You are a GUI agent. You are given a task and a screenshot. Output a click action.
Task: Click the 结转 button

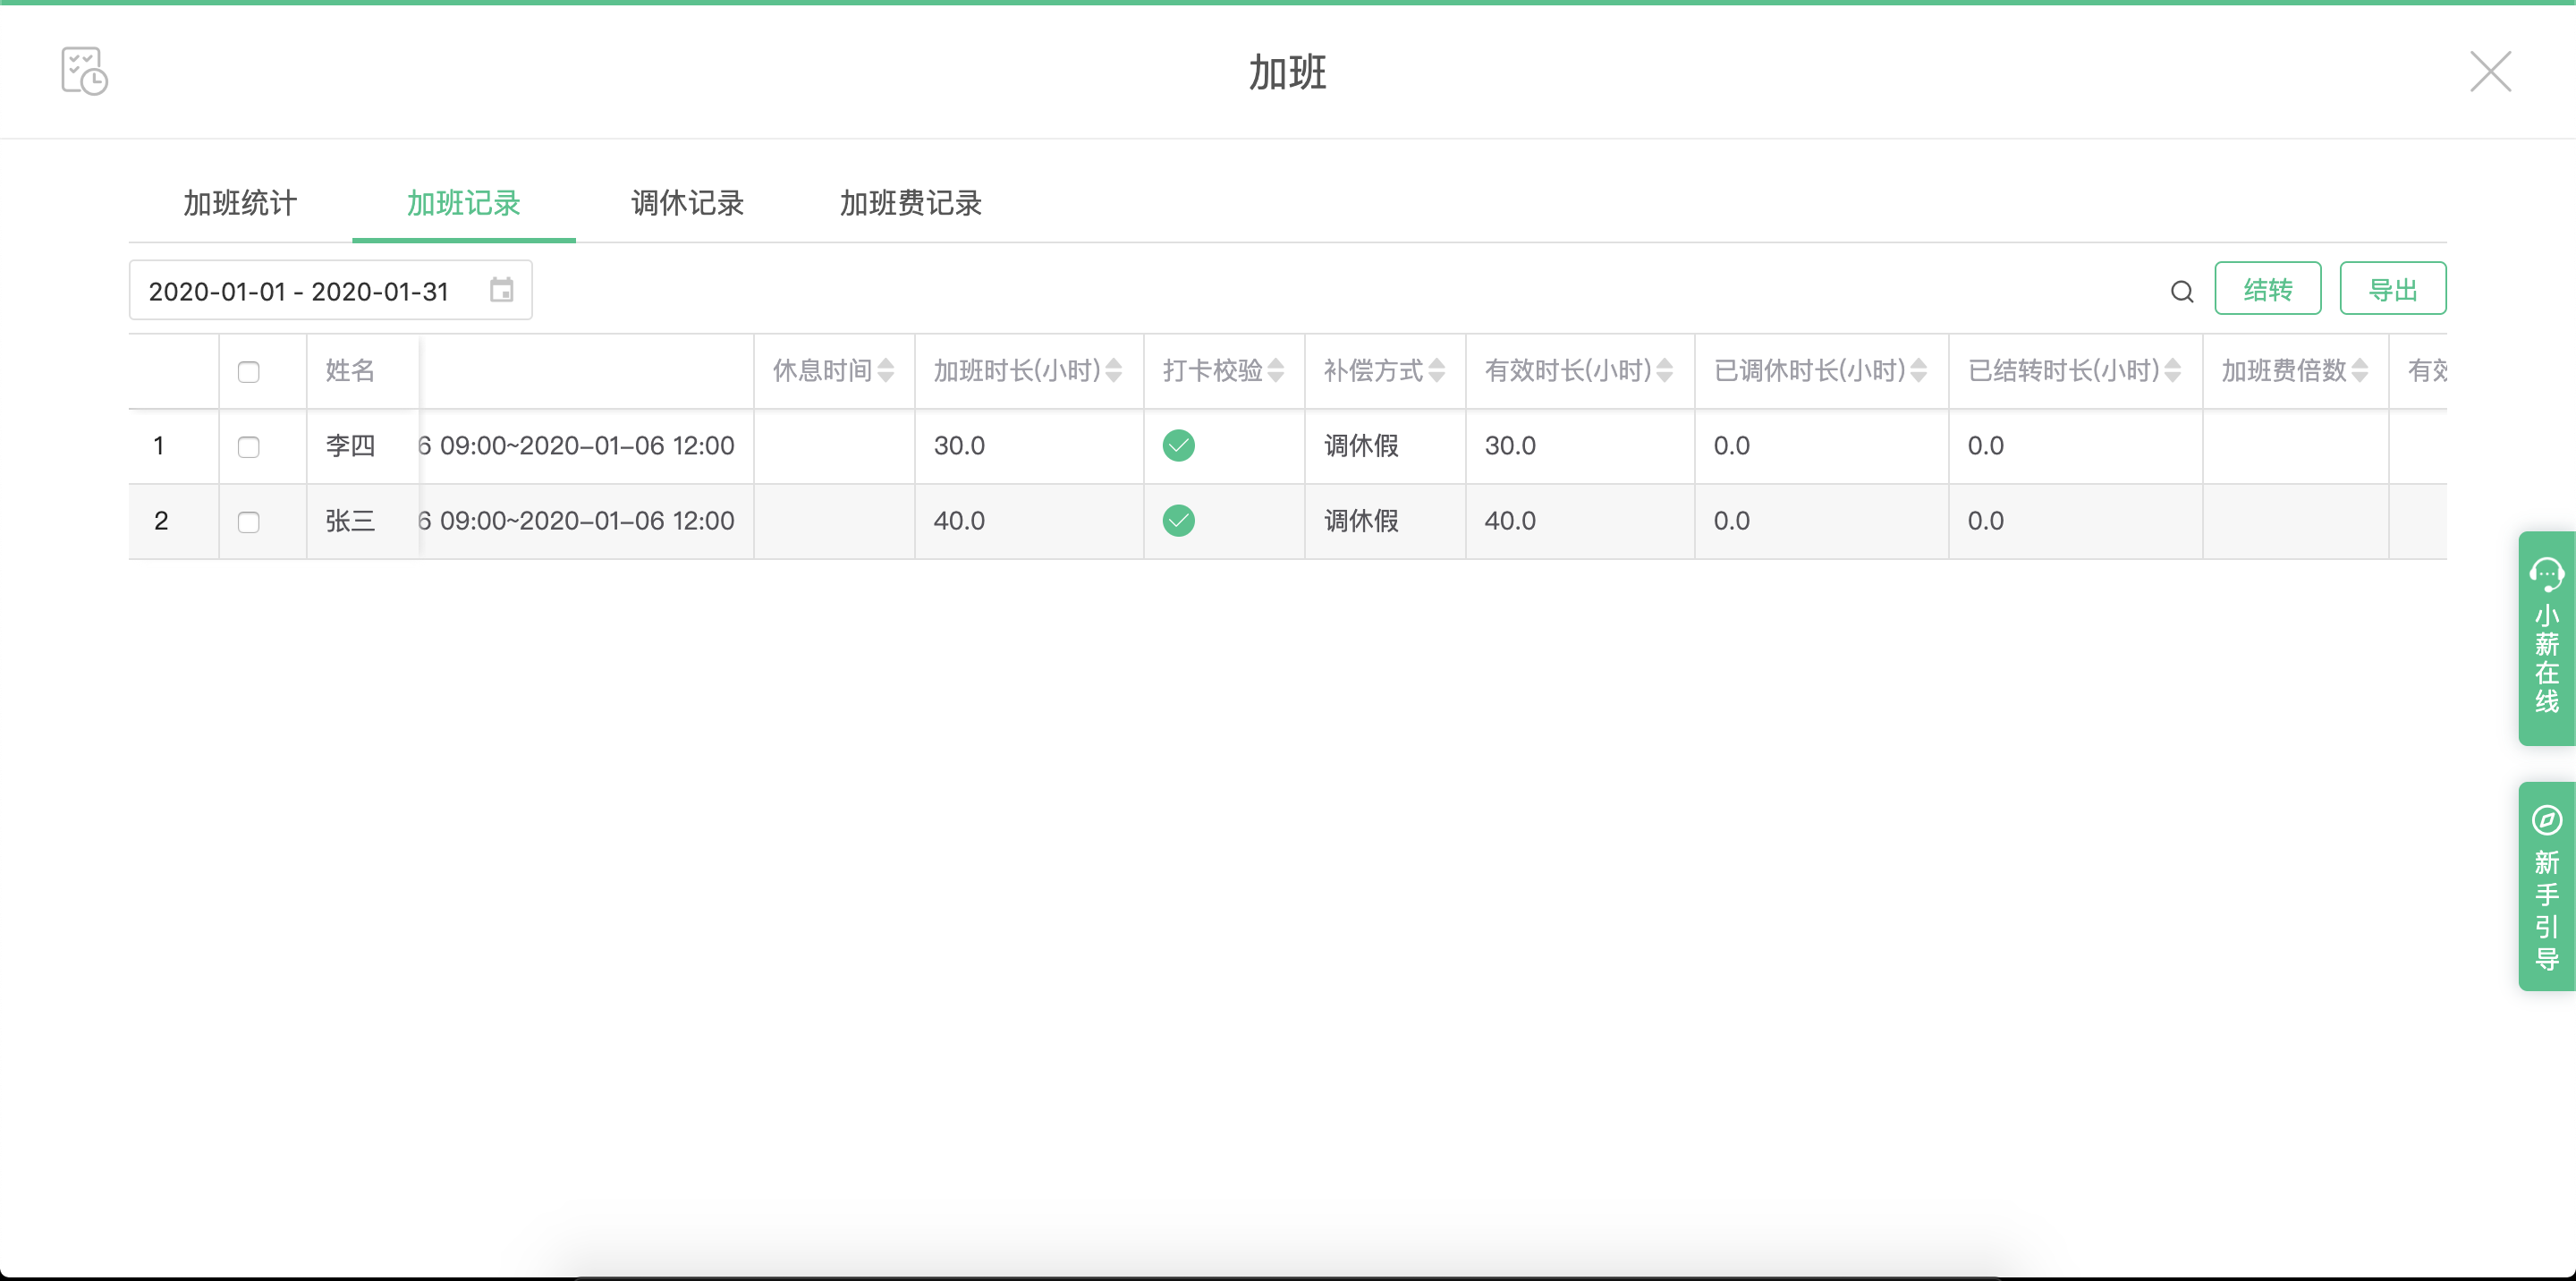tap(2267, 289)
